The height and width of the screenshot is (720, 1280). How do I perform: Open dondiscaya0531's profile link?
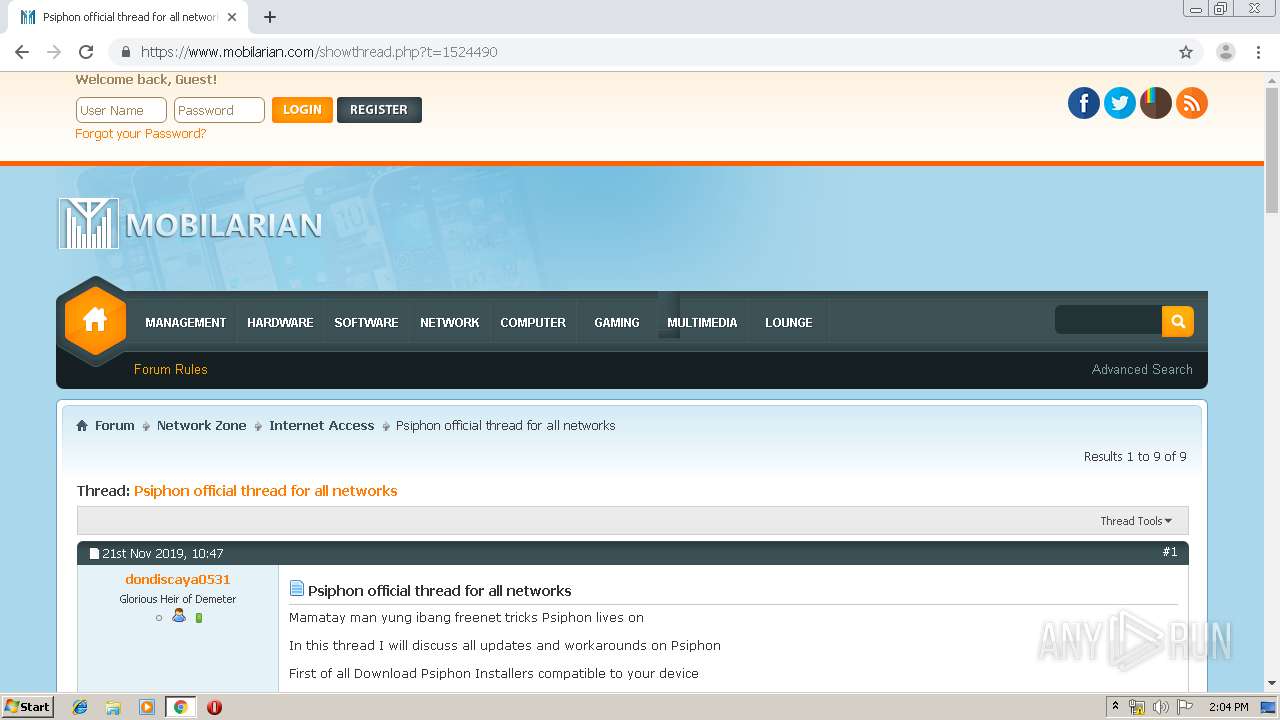178,579
